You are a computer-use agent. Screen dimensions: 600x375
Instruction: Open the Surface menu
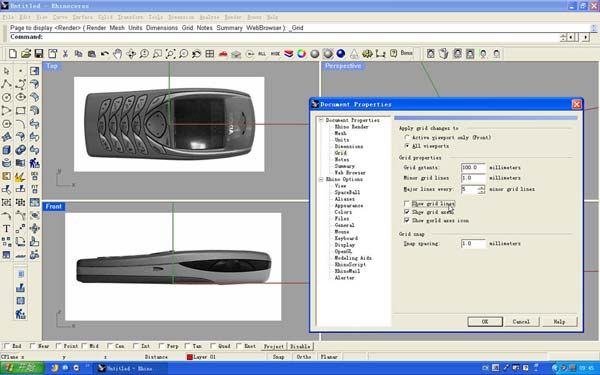click(83, 17)
